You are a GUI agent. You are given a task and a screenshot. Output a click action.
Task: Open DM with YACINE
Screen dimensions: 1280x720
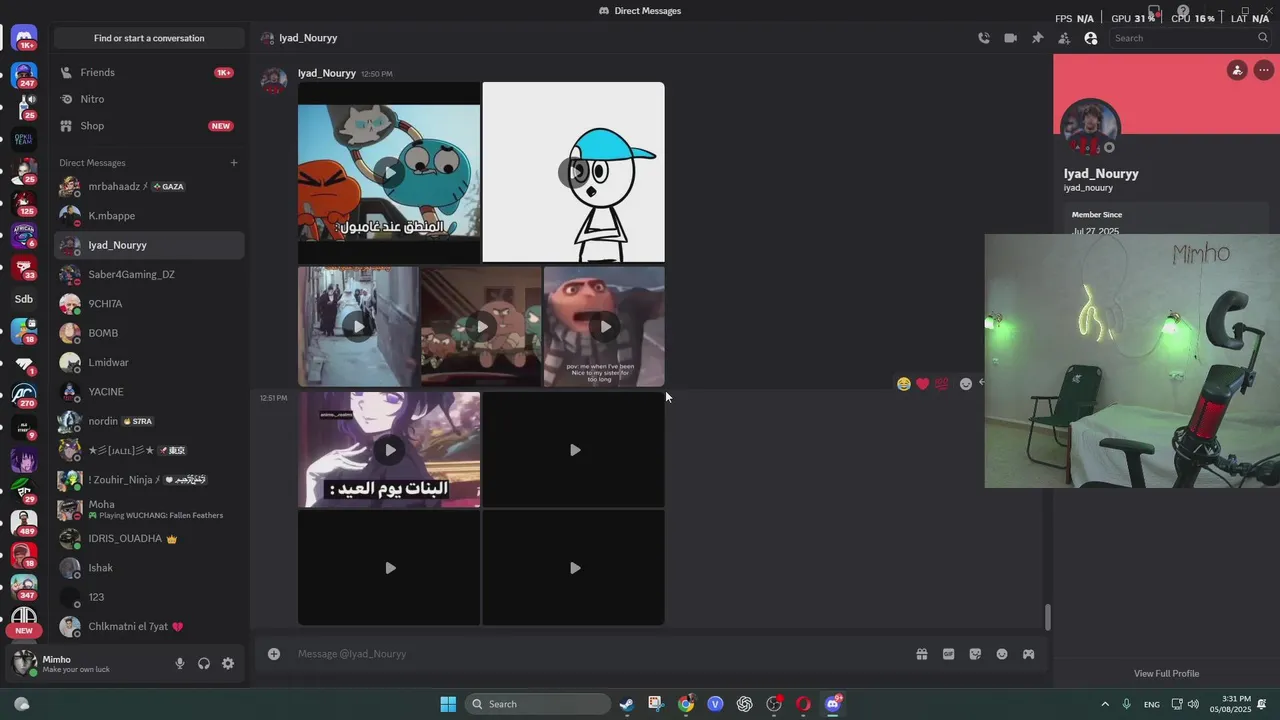[149, 392]
